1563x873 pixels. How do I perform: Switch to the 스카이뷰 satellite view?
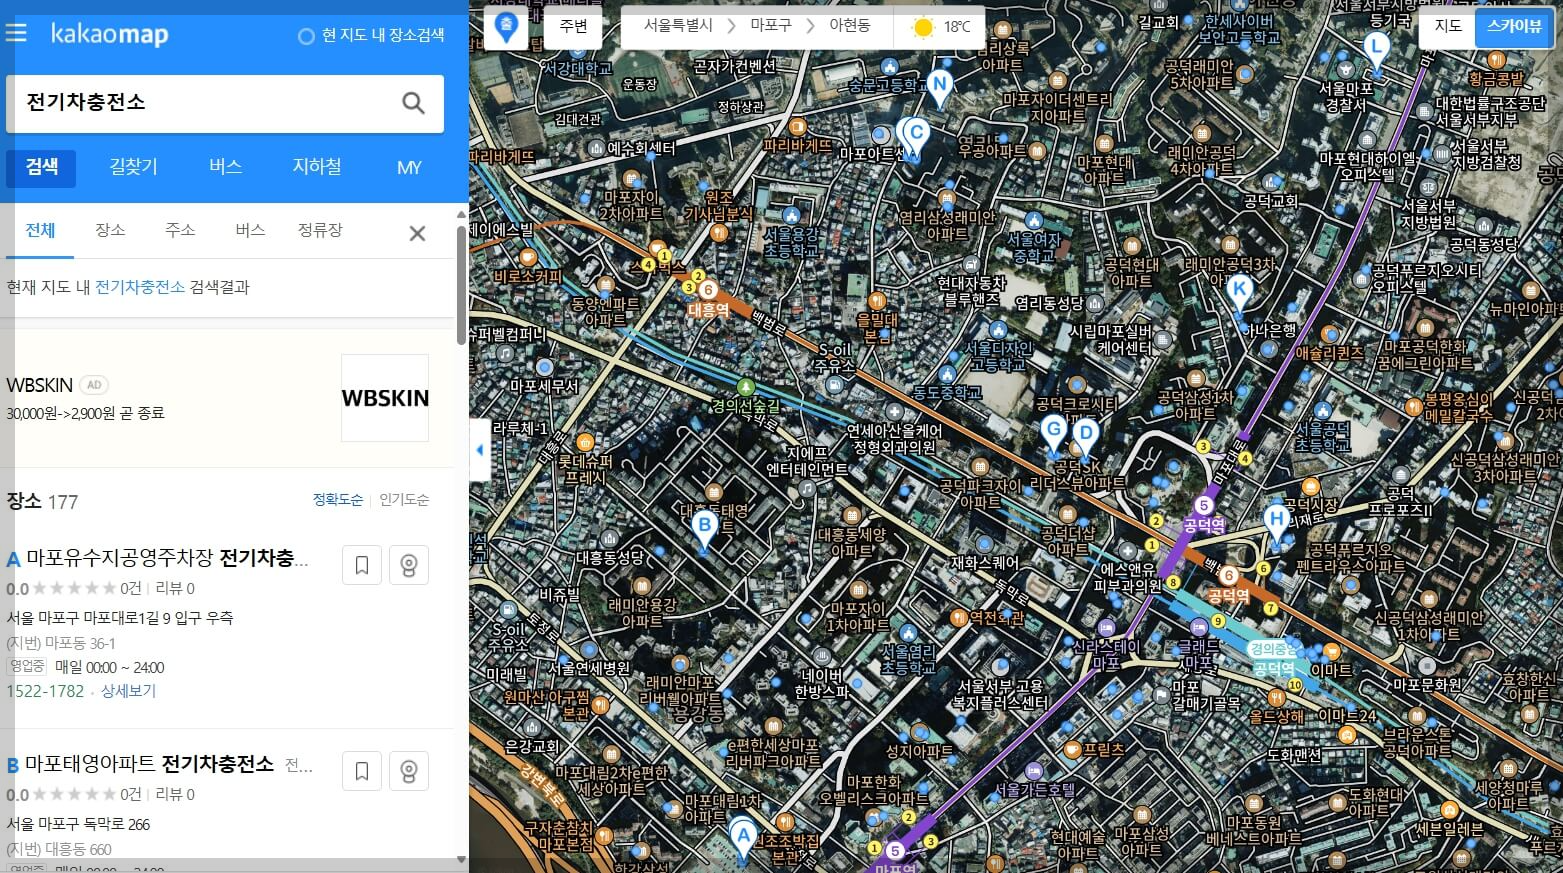(x=1514, y=27)
